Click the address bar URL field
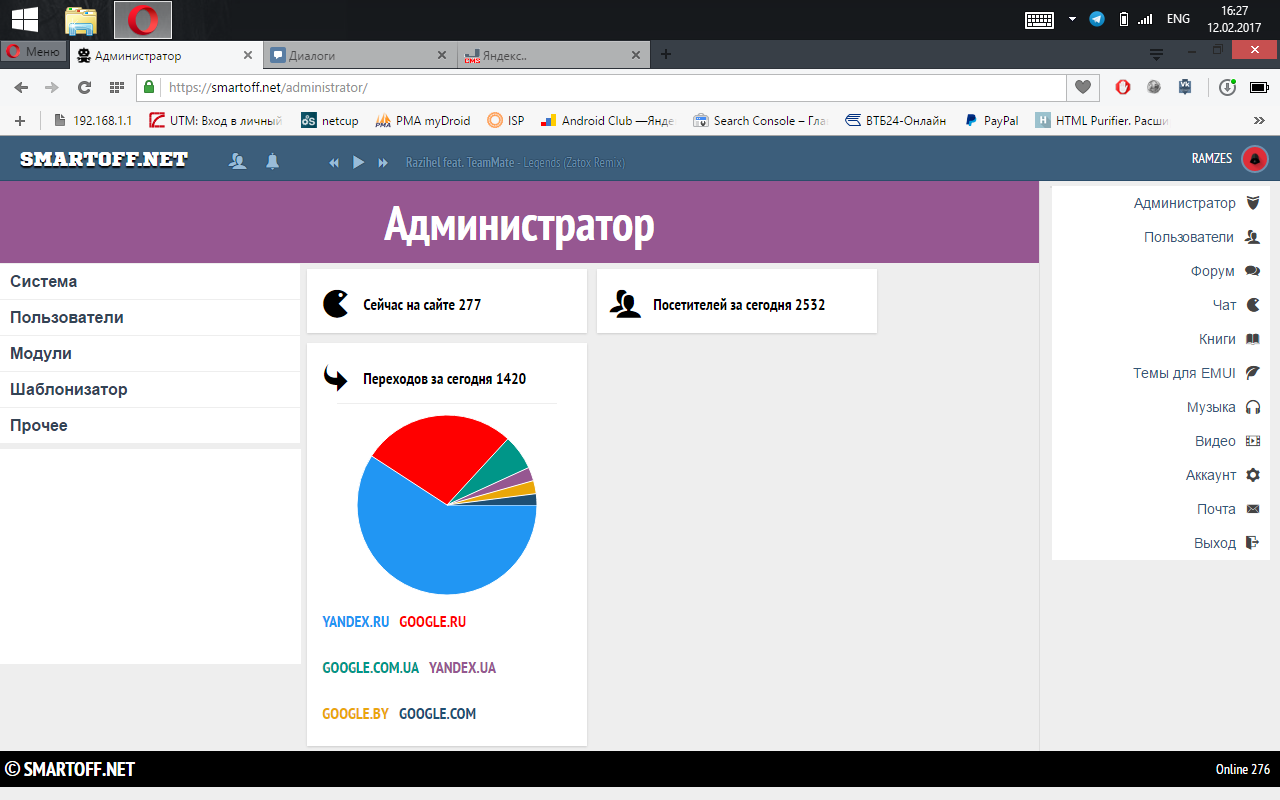 pyautogui.click(x=600, y=87)
